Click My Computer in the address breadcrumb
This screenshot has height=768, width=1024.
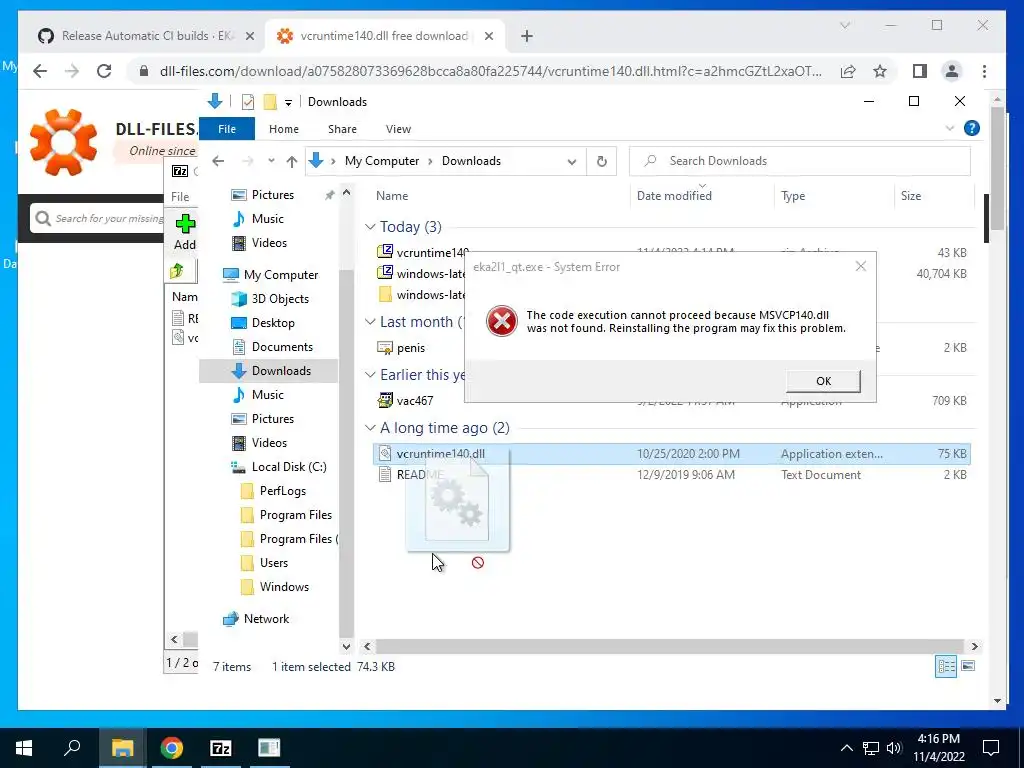click(x=382, y=161)
